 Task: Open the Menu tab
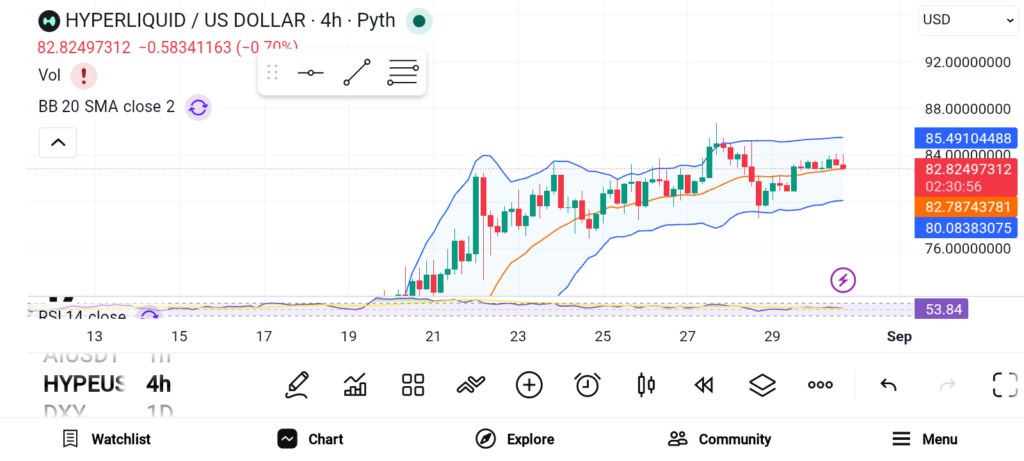click(x=925, y=439)
